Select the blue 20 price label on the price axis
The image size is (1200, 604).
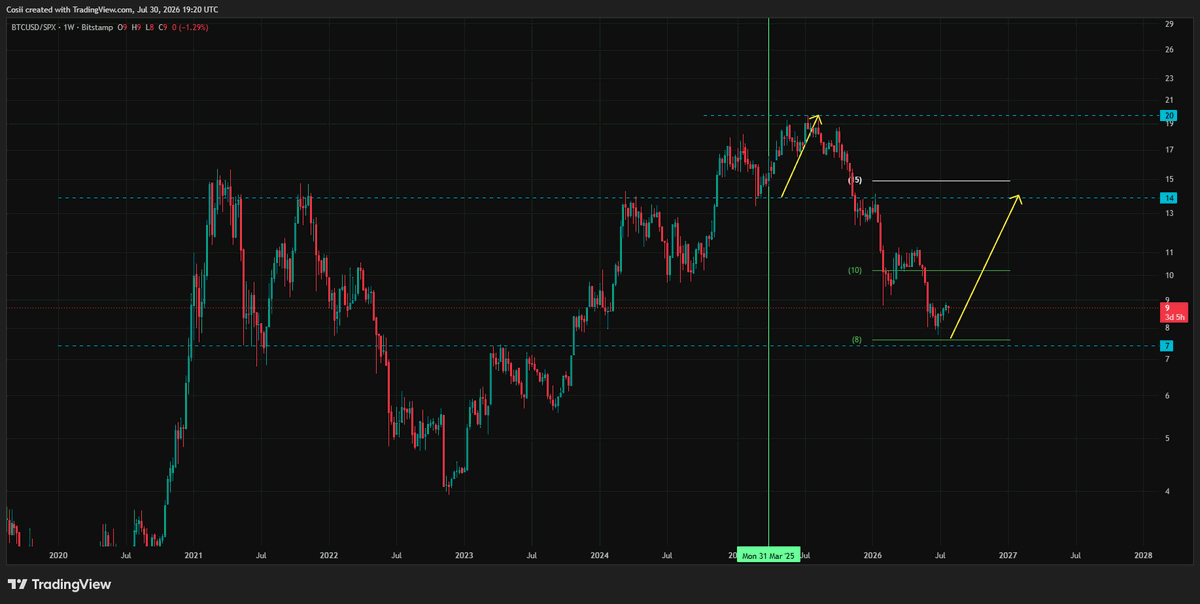(1168, 115)
